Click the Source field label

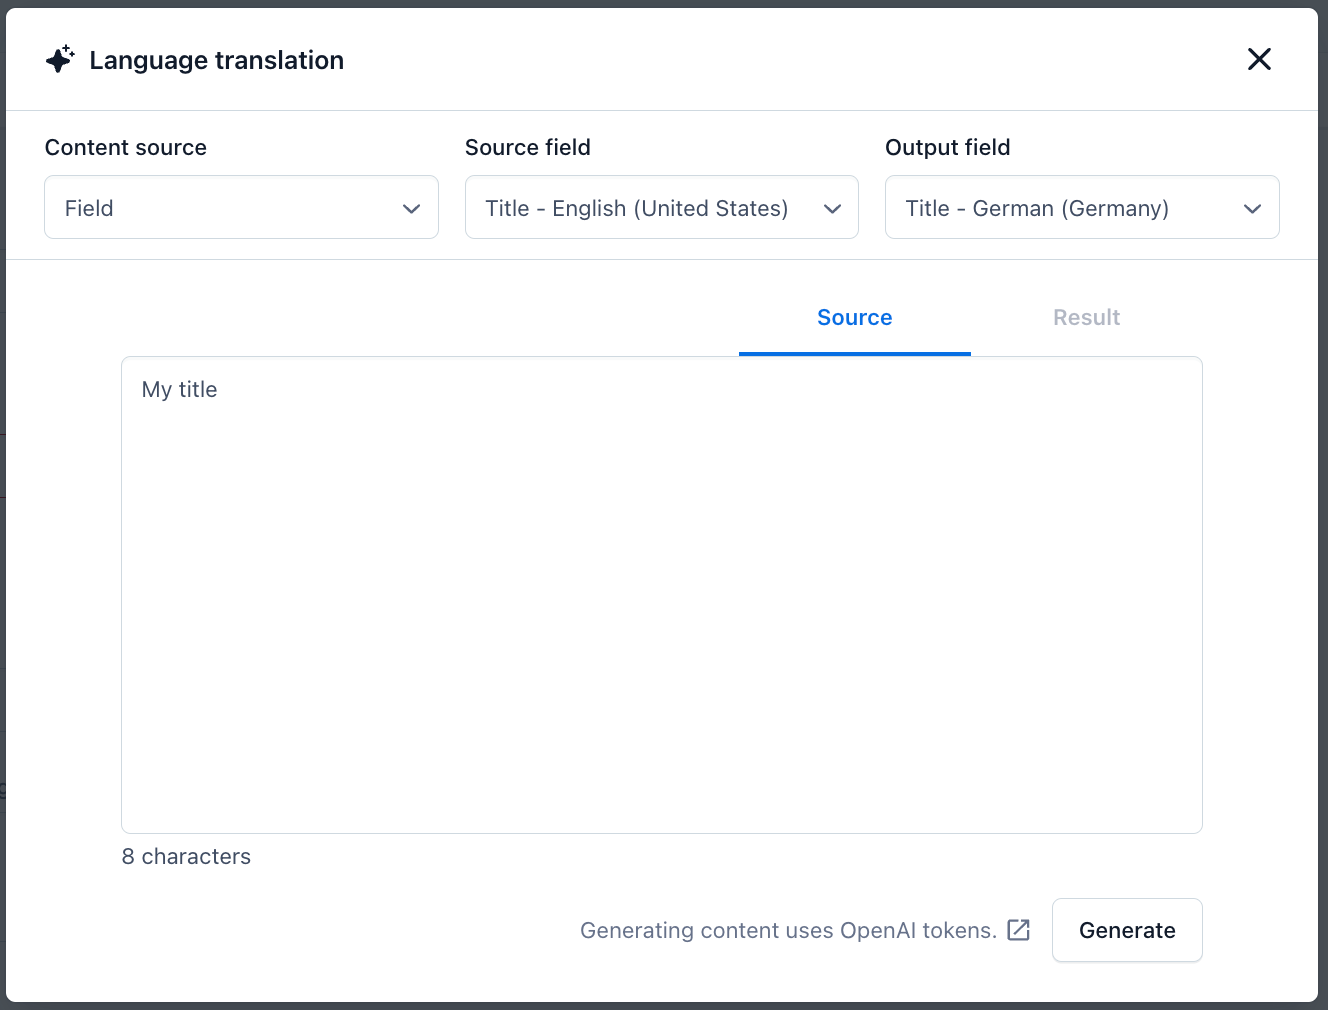click(x=527, y=147)
